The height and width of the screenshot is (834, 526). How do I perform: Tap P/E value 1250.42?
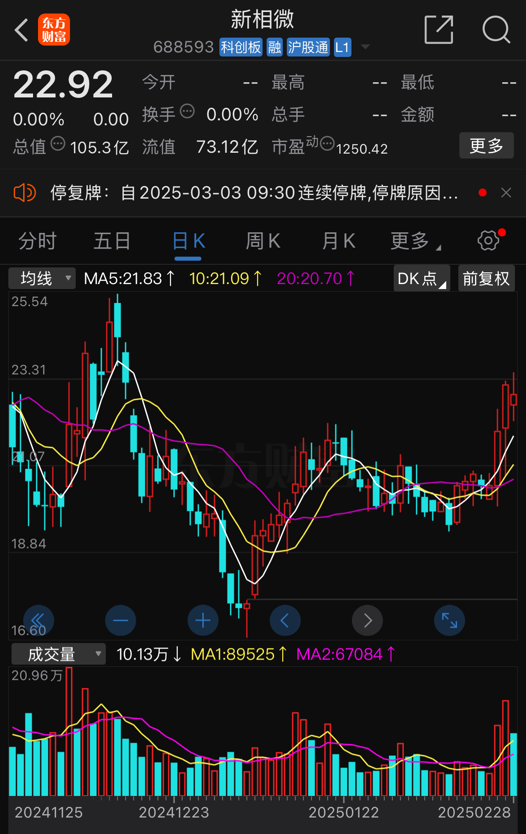pos(362,149)
